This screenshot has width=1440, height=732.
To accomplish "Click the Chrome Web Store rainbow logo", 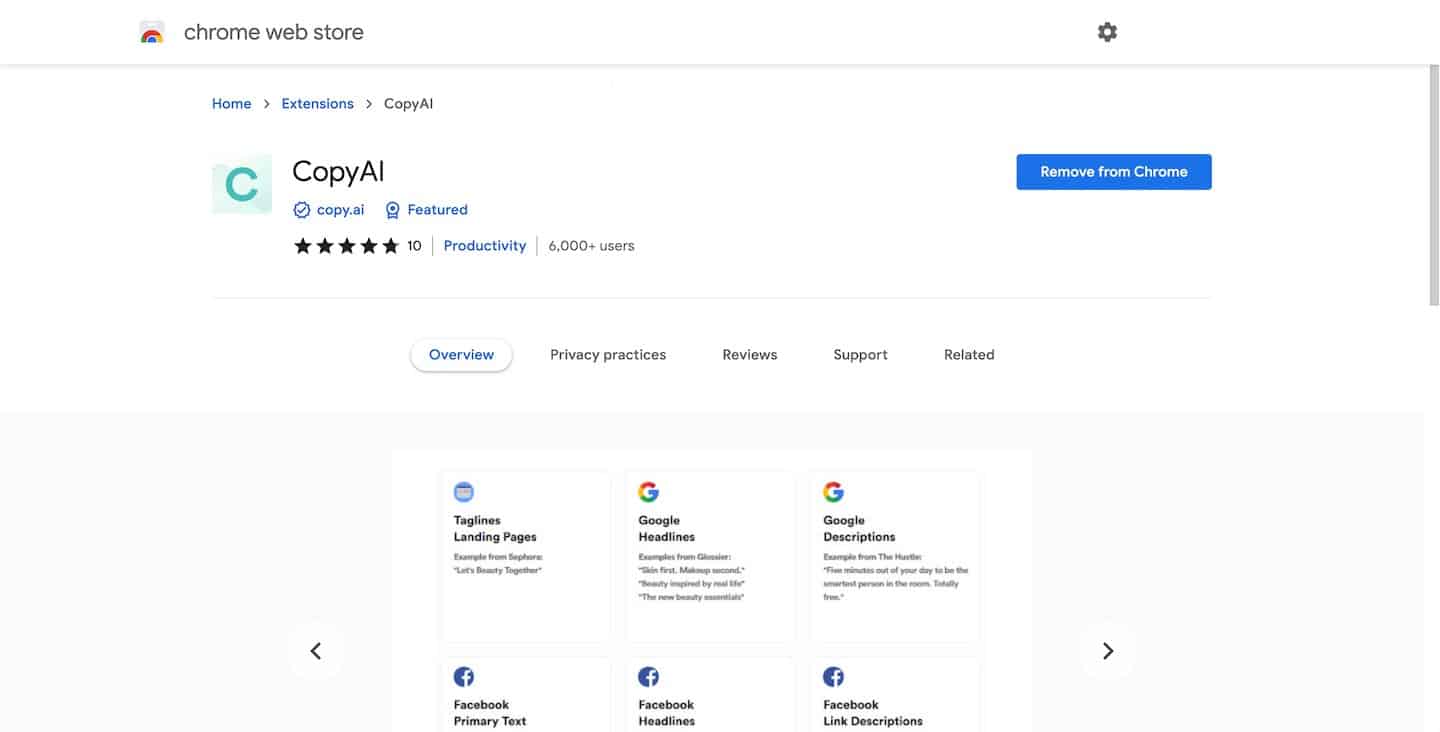I will [x=152, y=32].
